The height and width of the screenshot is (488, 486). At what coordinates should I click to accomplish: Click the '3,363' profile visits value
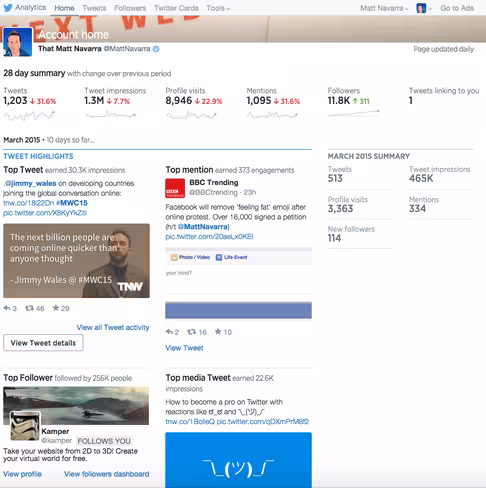[x=340, y=209]
